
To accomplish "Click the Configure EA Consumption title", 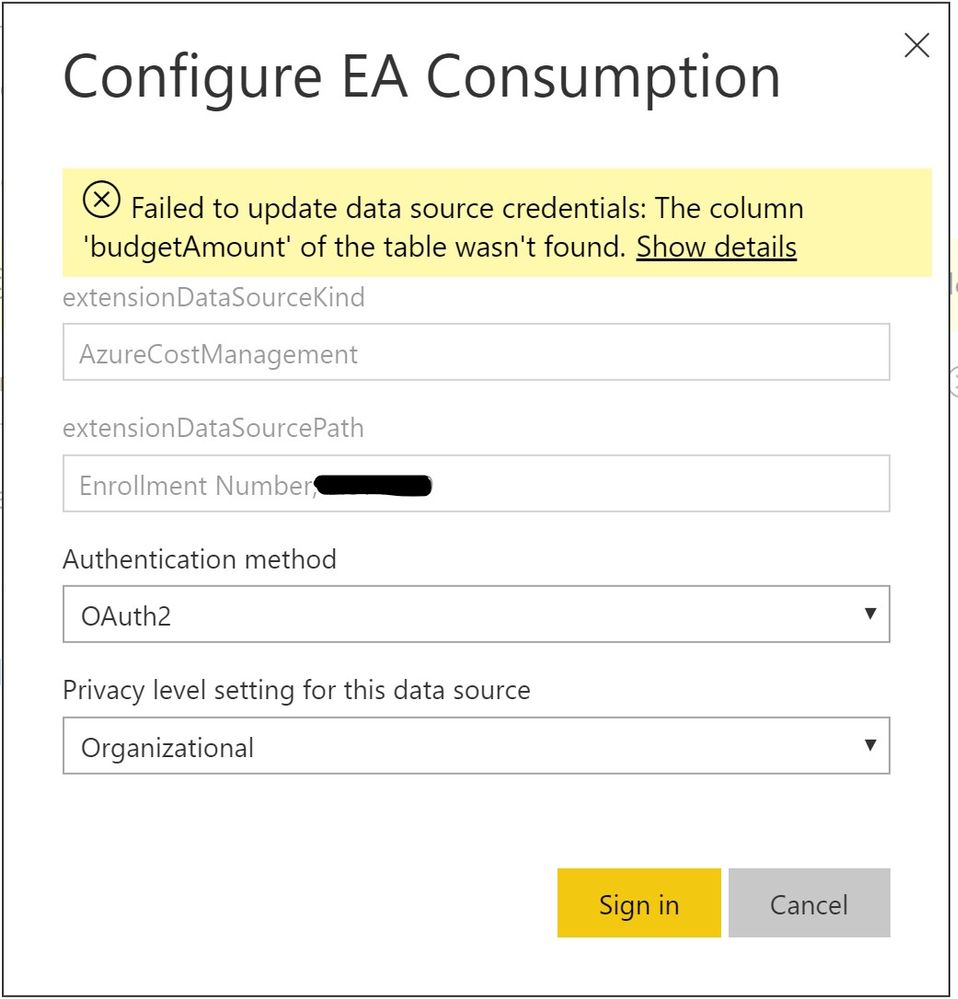I will 421,78.
